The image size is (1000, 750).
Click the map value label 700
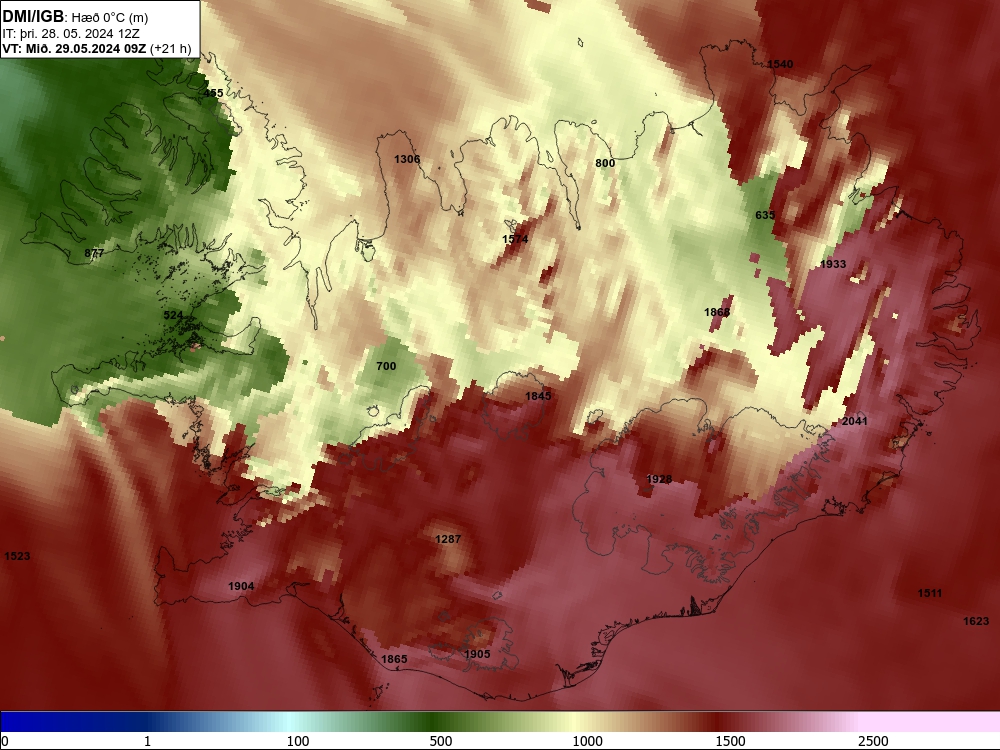coord(386,366)
